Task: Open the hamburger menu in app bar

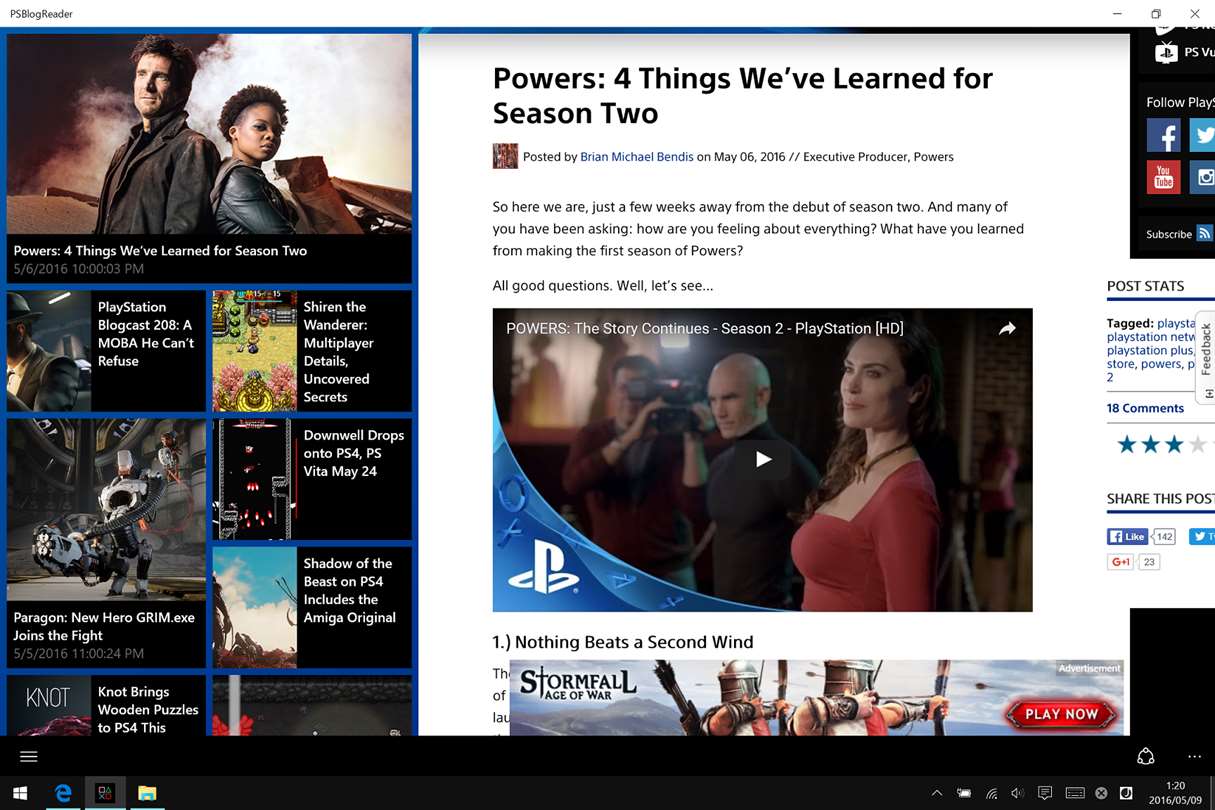Action: pos(29,757)
